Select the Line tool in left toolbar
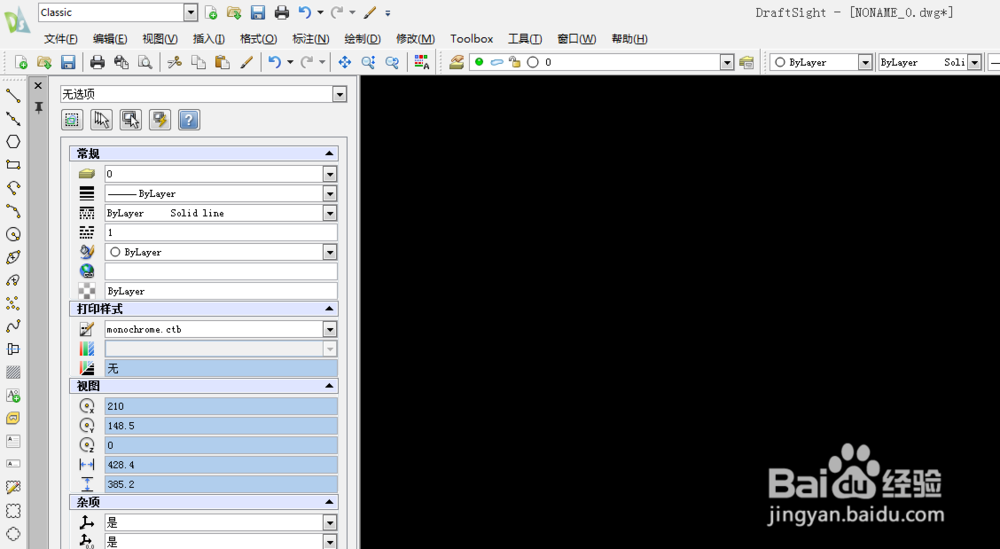Viewport: 1000px width, 549px height. 13,96
